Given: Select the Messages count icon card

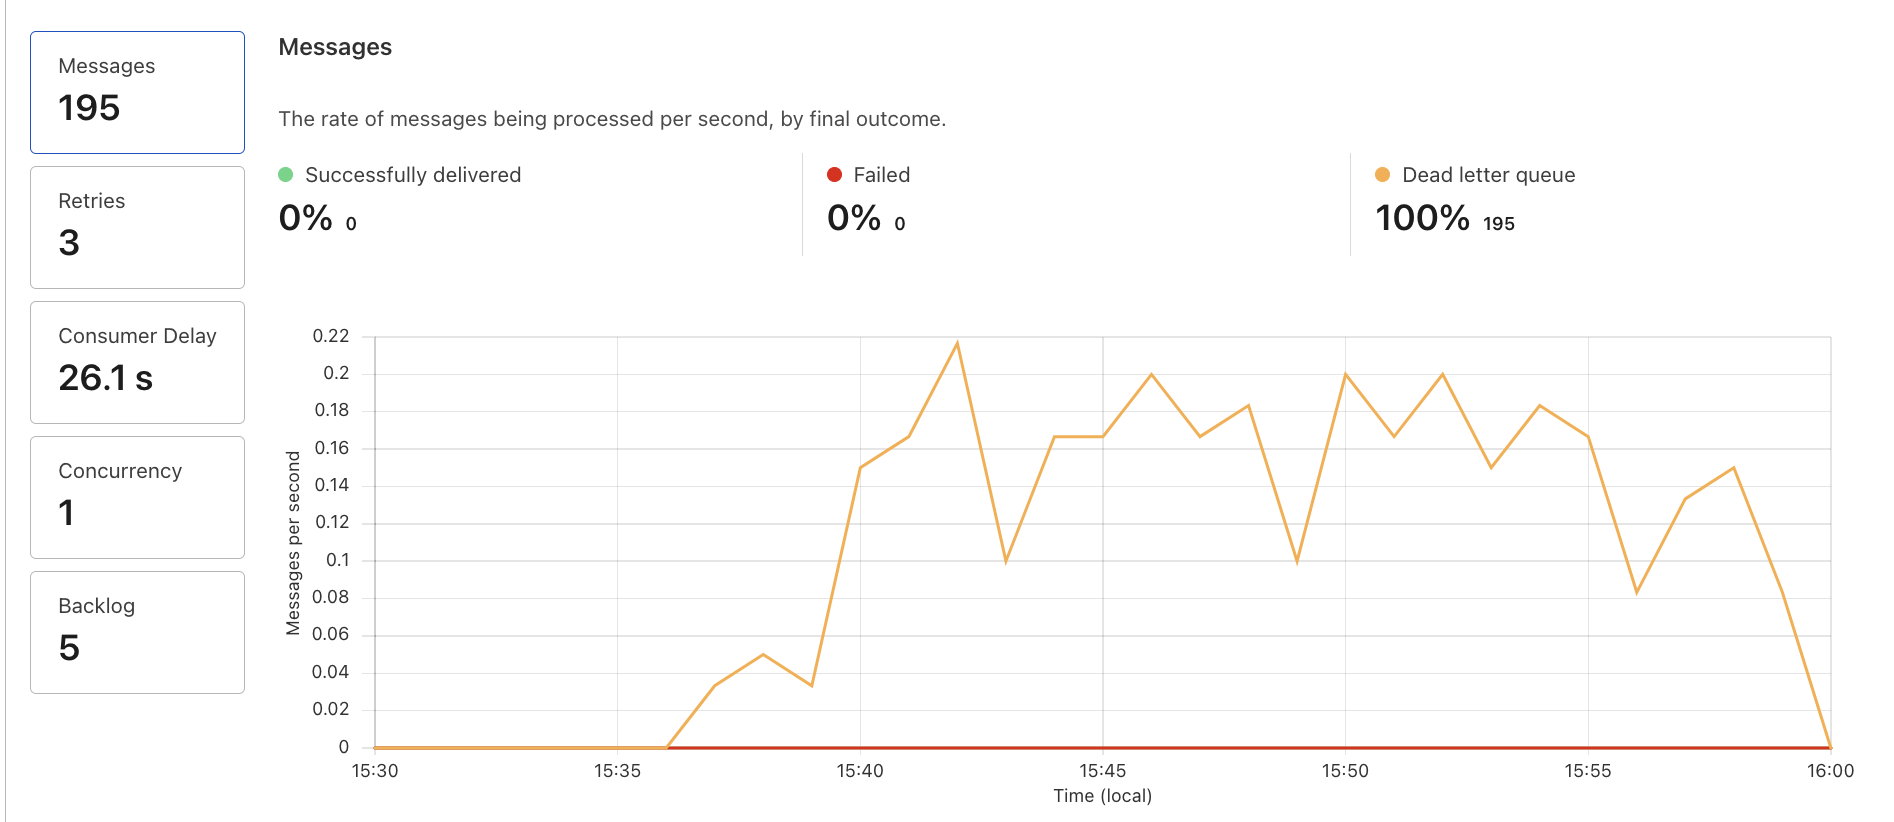Looking at the screenshot, I should tap(137, 91).
